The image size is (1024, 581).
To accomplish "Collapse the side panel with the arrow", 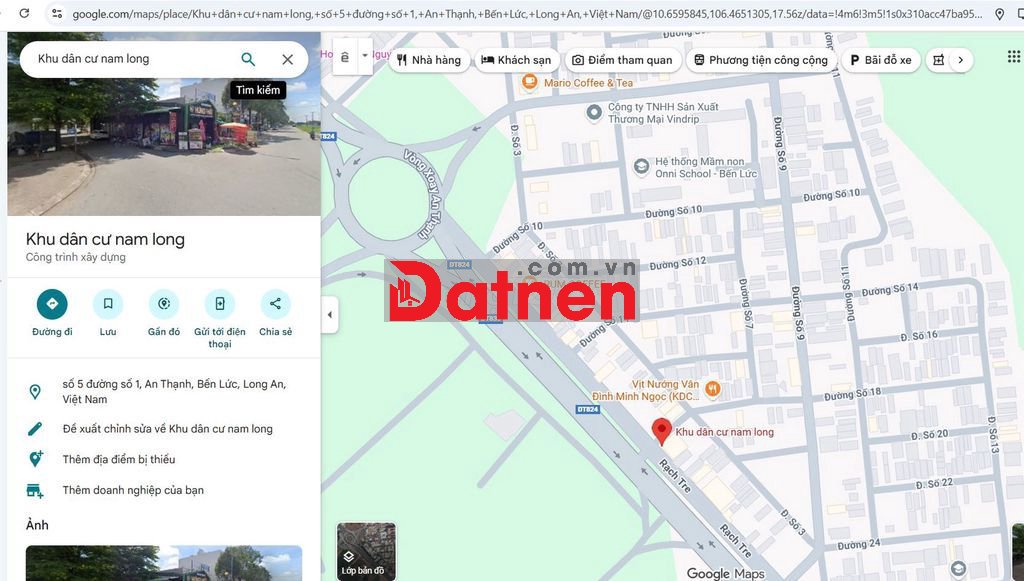I will coord(330,315).
